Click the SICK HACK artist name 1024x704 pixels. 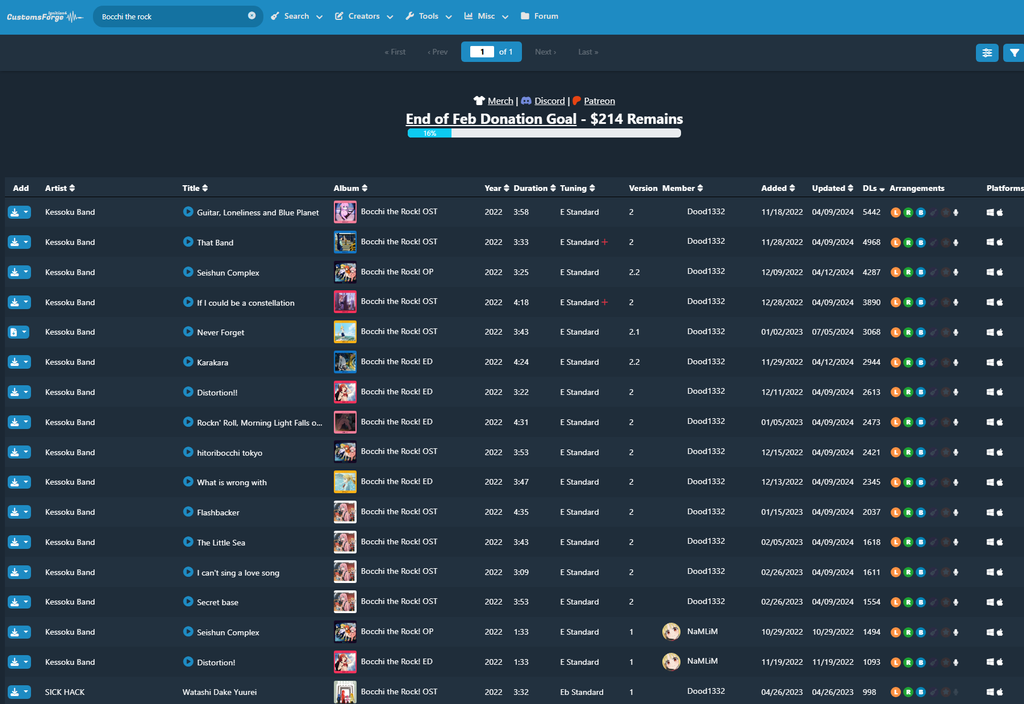pyautogui.click(x=65, y=692)
